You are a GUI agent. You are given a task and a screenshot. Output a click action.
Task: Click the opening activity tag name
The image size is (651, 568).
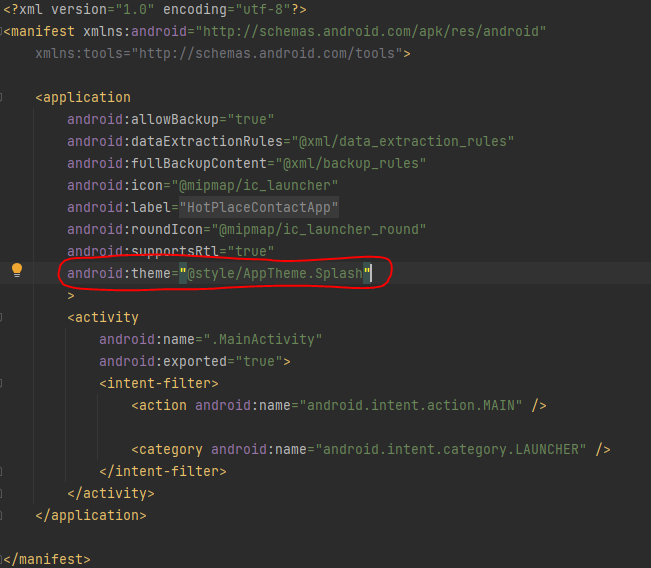[107, 318]
